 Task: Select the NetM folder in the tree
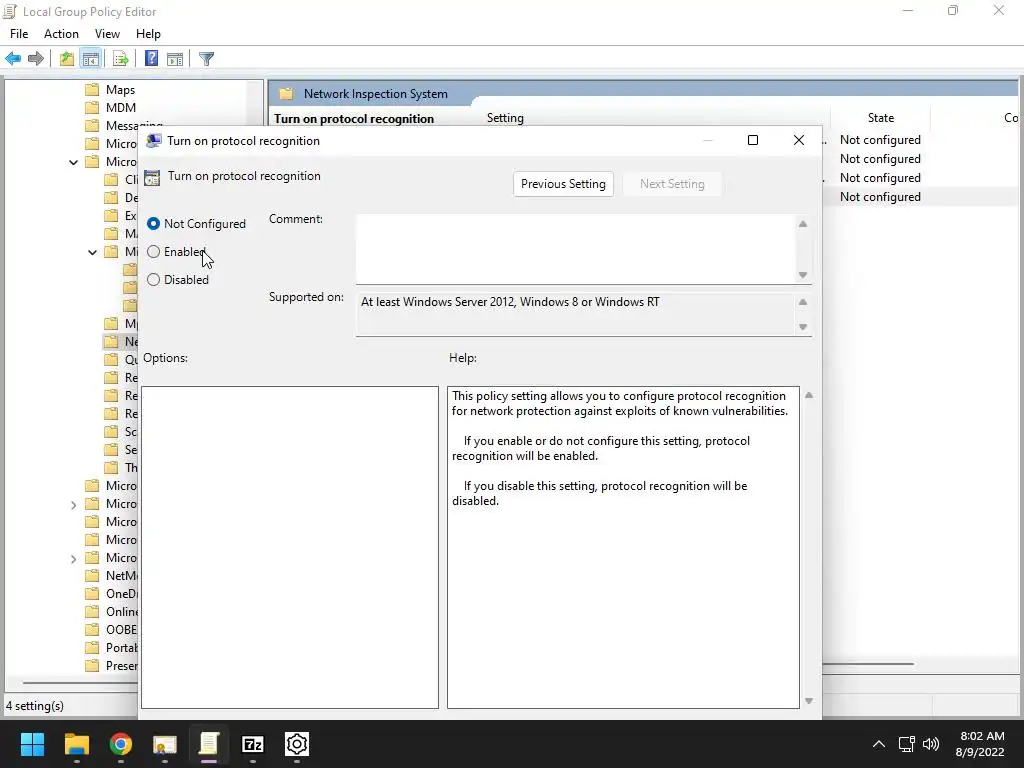tap(121, 576)
